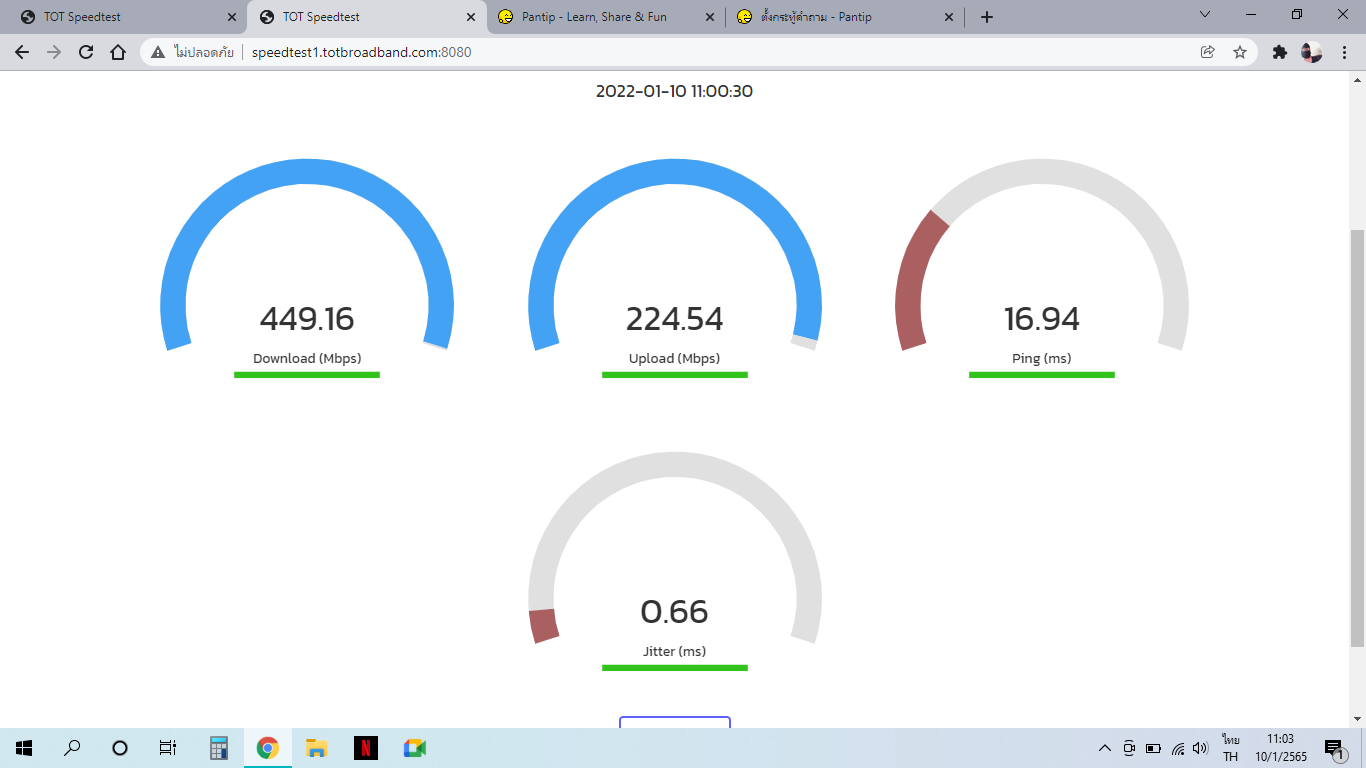Close the ตั้งกระทู้คำถาม - Pantip tab

(949, 17)
